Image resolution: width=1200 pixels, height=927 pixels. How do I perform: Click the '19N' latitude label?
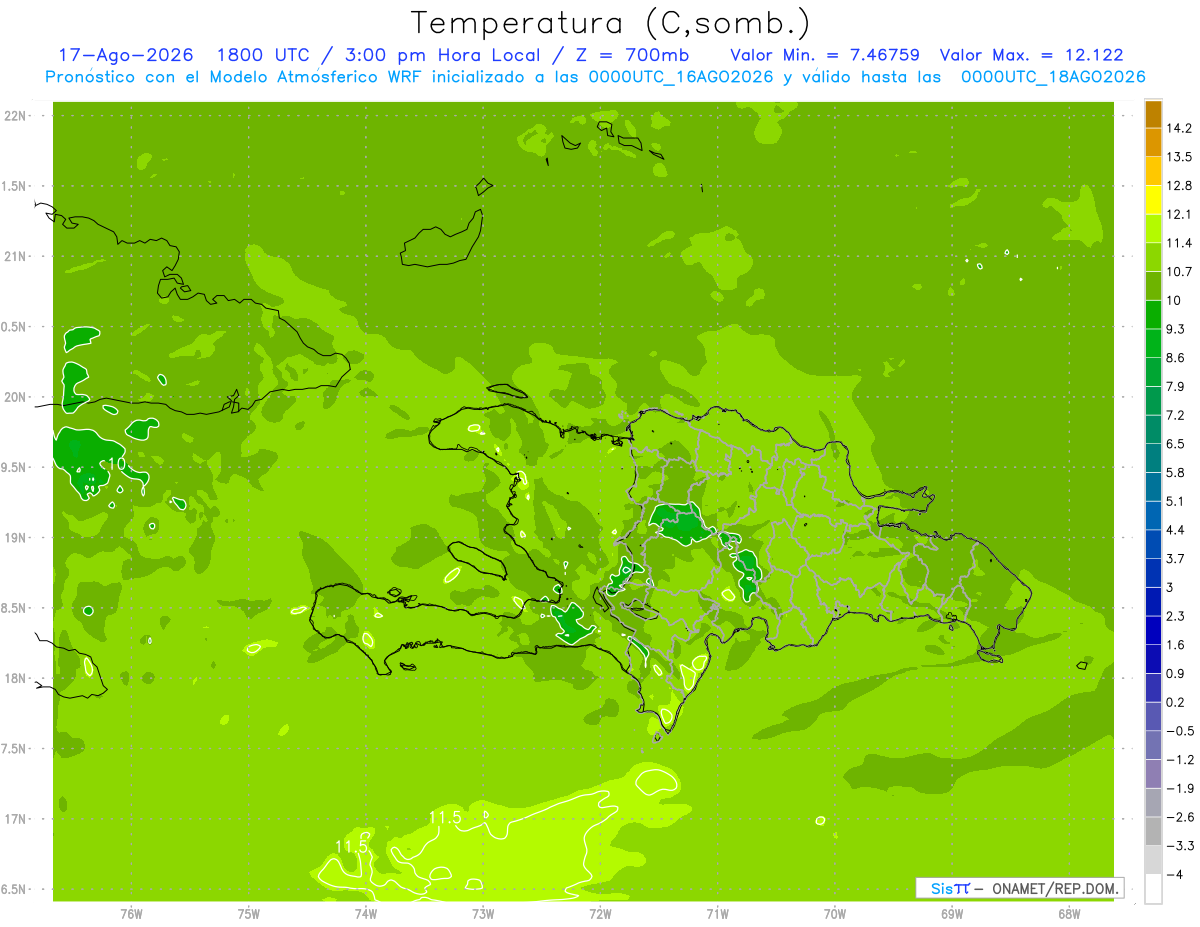click(x=17, y=537)
